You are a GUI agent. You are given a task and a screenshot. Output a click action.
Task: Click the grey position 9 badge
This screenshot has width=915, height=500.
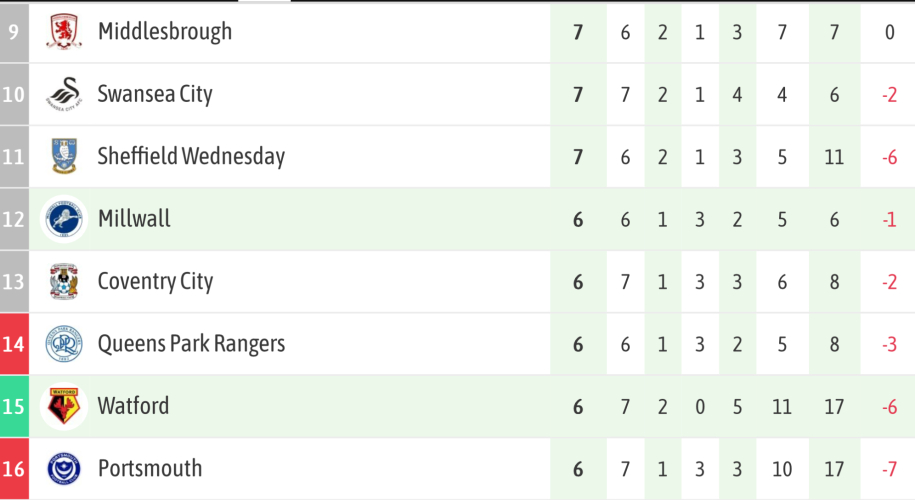(x=14, y=32)
